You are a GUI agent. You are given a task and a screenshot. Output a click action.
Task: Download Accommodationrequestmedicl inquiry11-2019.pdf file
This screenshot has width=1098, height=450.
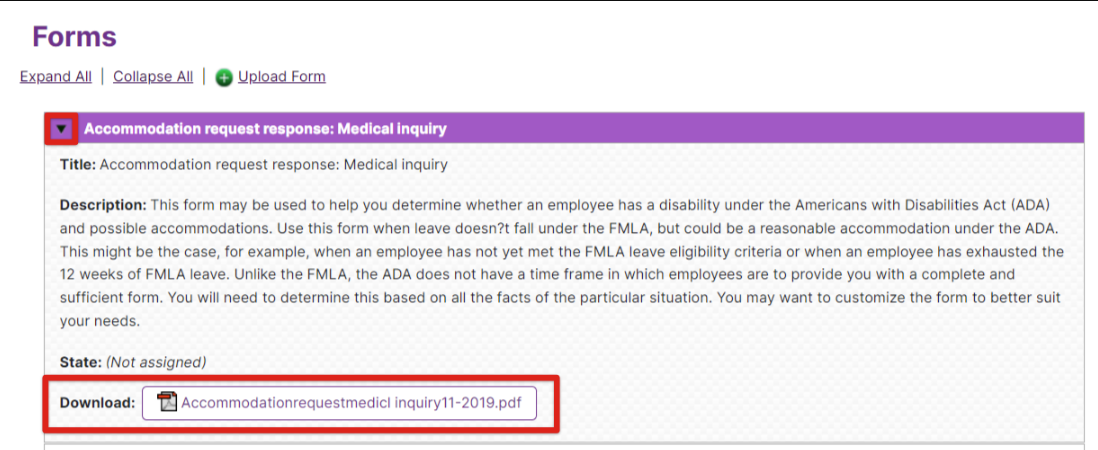[x=349, y=402]
